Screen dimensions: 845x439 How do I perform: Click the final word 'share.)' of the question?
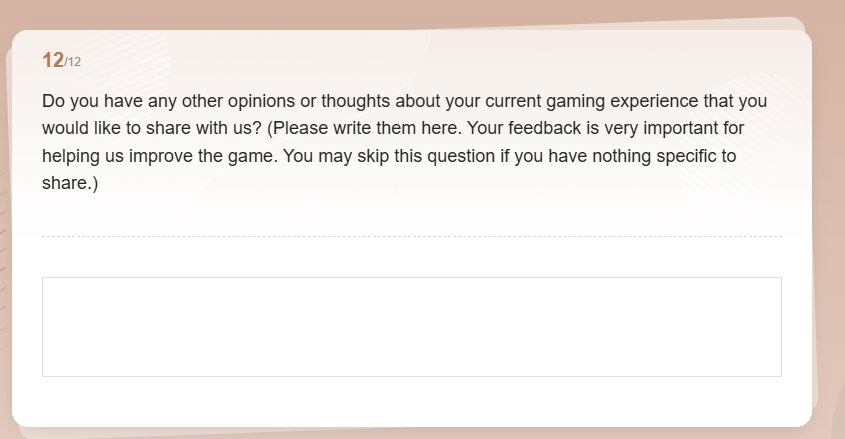tap(70, 183)
